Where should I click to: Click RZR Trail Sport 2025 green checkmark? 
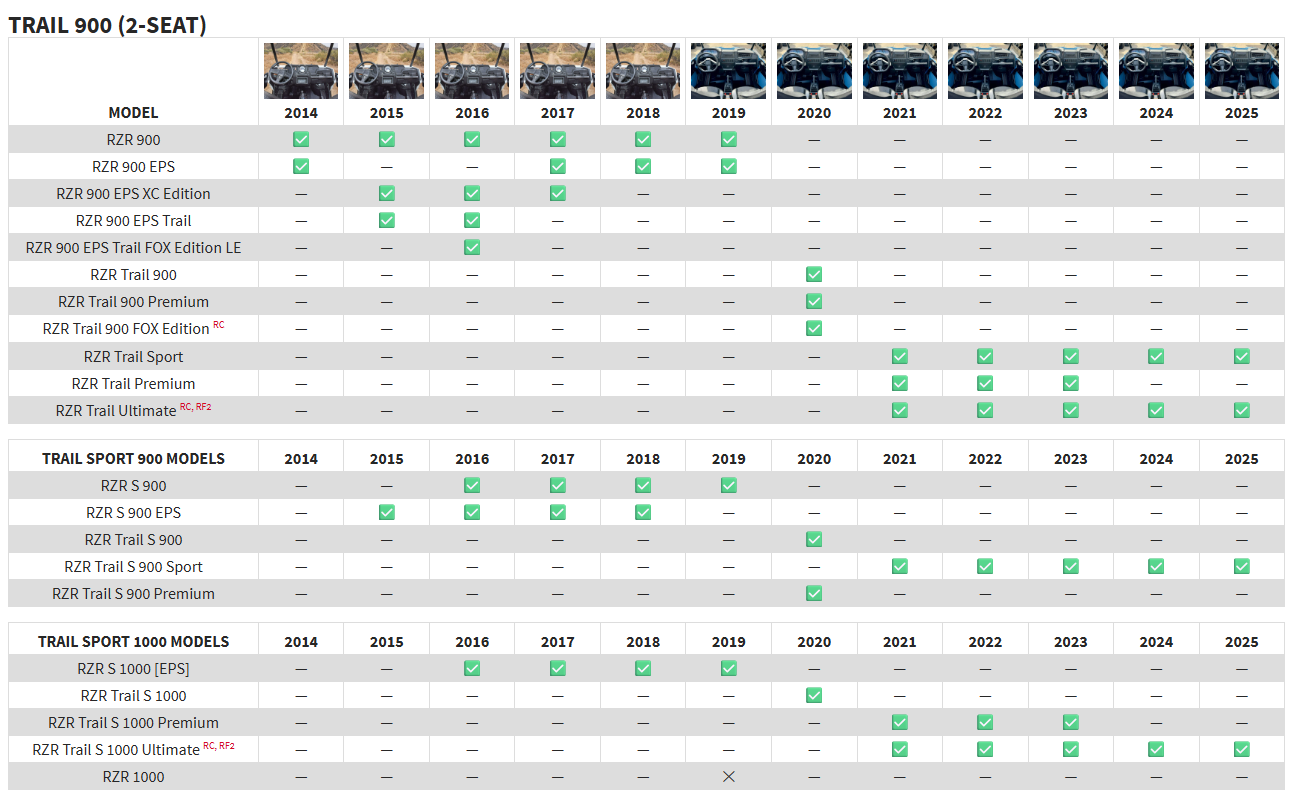(1241, 356)
